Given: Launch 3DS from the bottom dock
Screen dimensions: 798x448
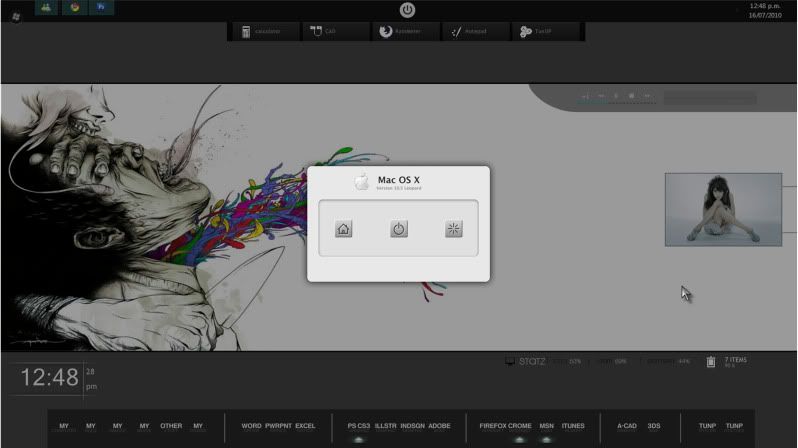Looking at the screenshot, I should pos(654,426).
